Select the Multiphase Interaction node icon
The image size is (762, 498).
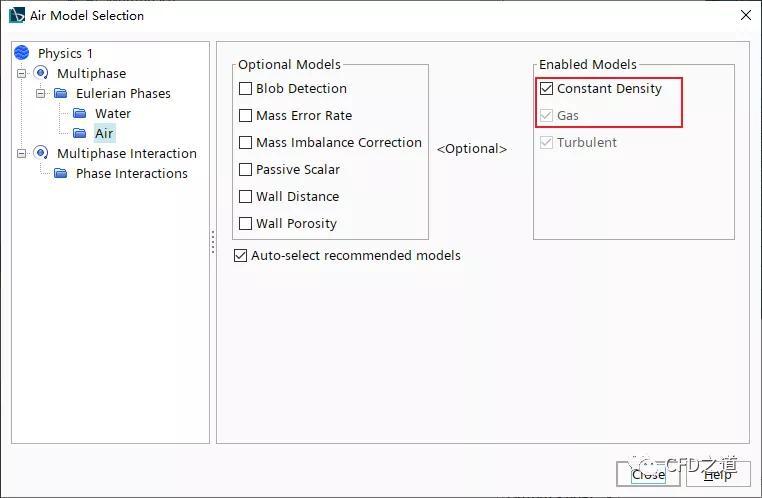coord(41,153)
